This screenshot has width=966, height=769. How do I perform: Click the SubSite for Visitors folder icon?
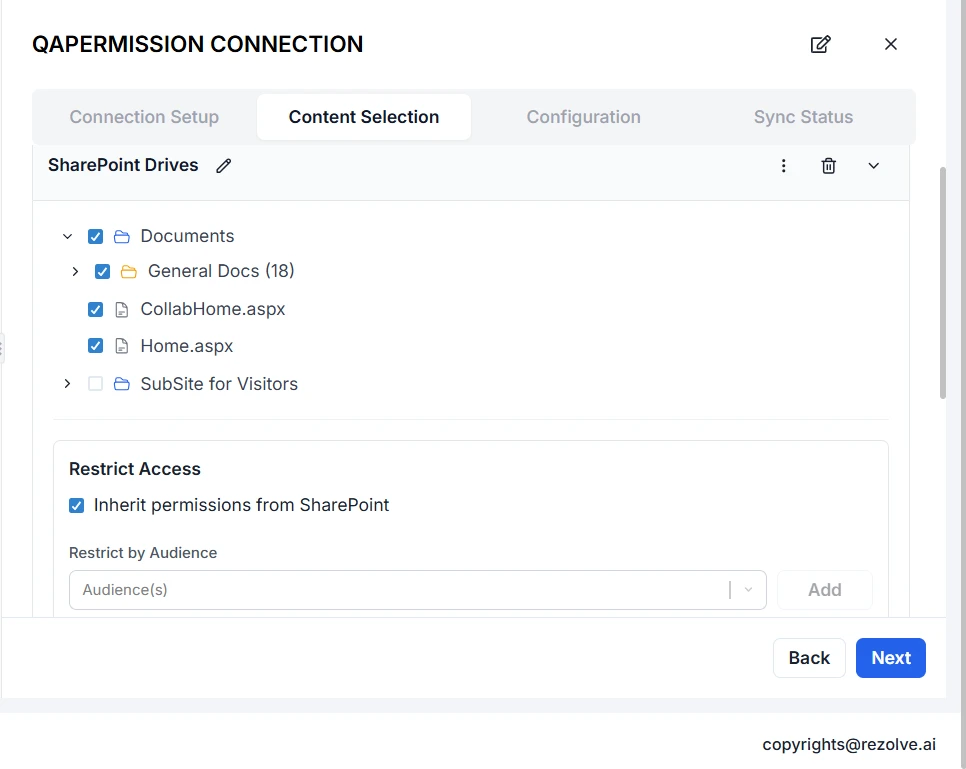coord(122,384)
